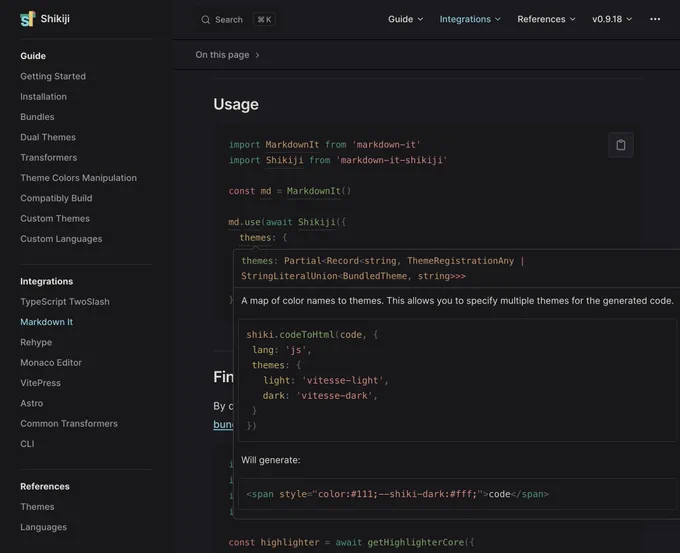Open Monaco Editor integration page
This screenshot has height=553, width=680.
(51, 363)
